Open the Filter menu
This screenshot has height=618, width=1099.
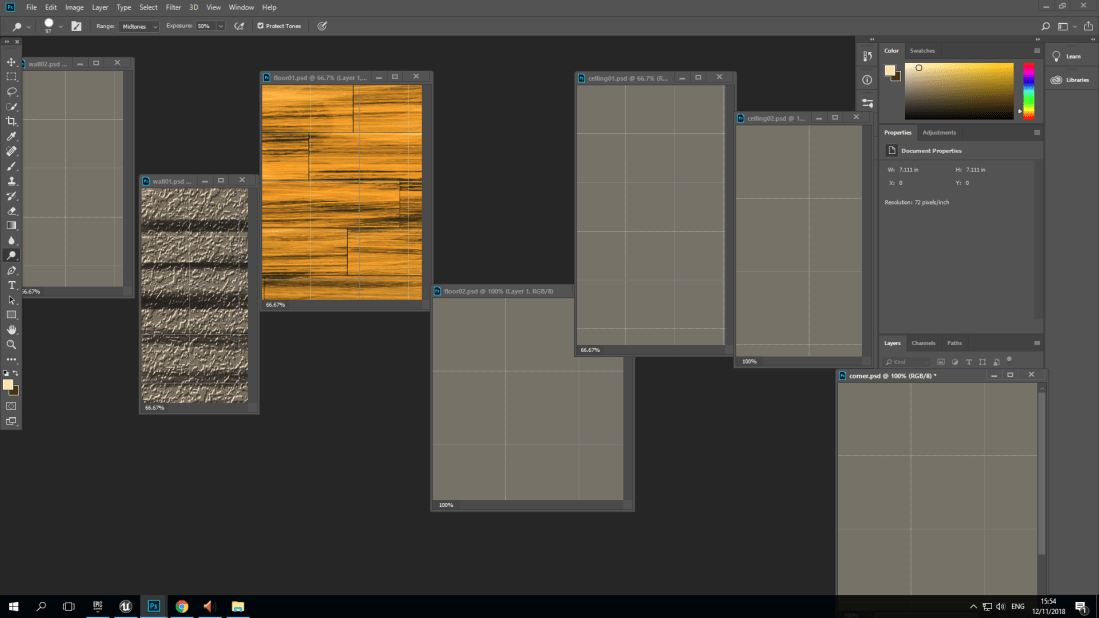click(x=173, y=7)
